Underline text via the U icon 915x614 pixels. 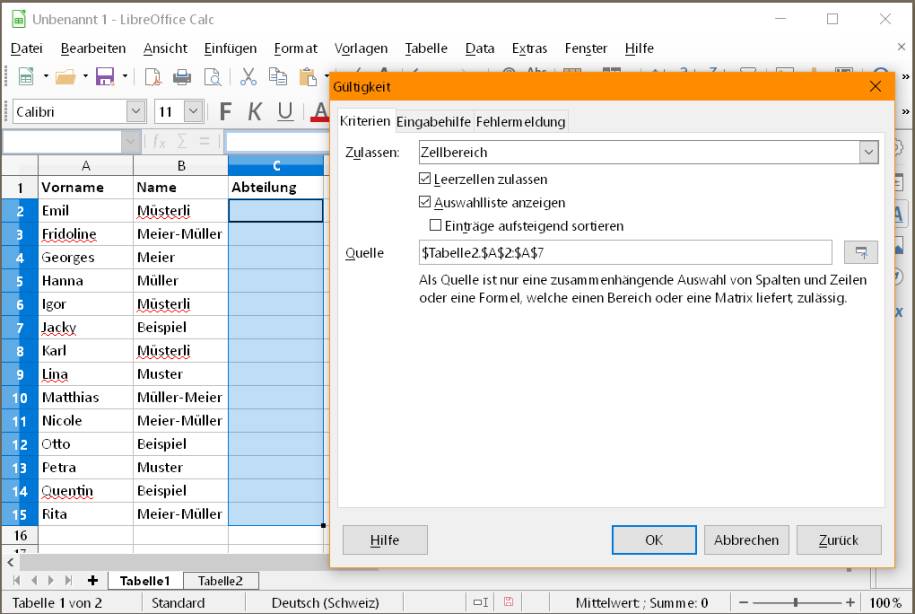[285, 111]
